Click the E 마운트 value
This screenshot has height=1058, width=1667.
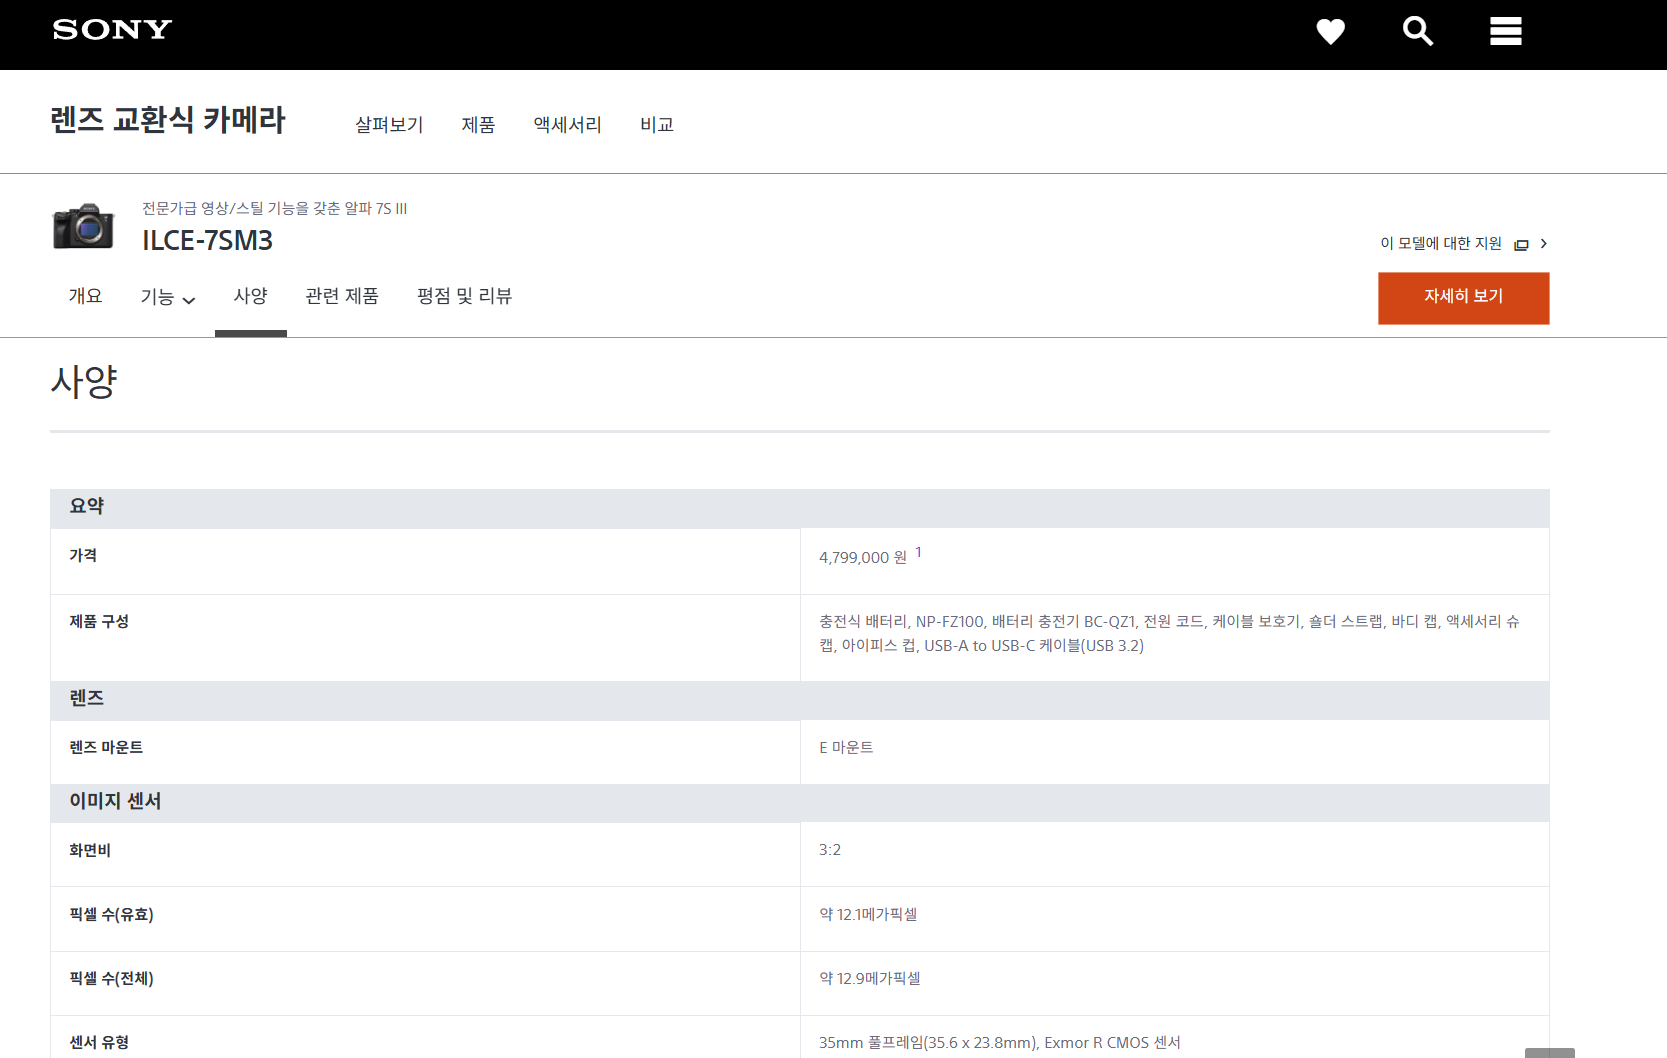click(x=846, y=748)
